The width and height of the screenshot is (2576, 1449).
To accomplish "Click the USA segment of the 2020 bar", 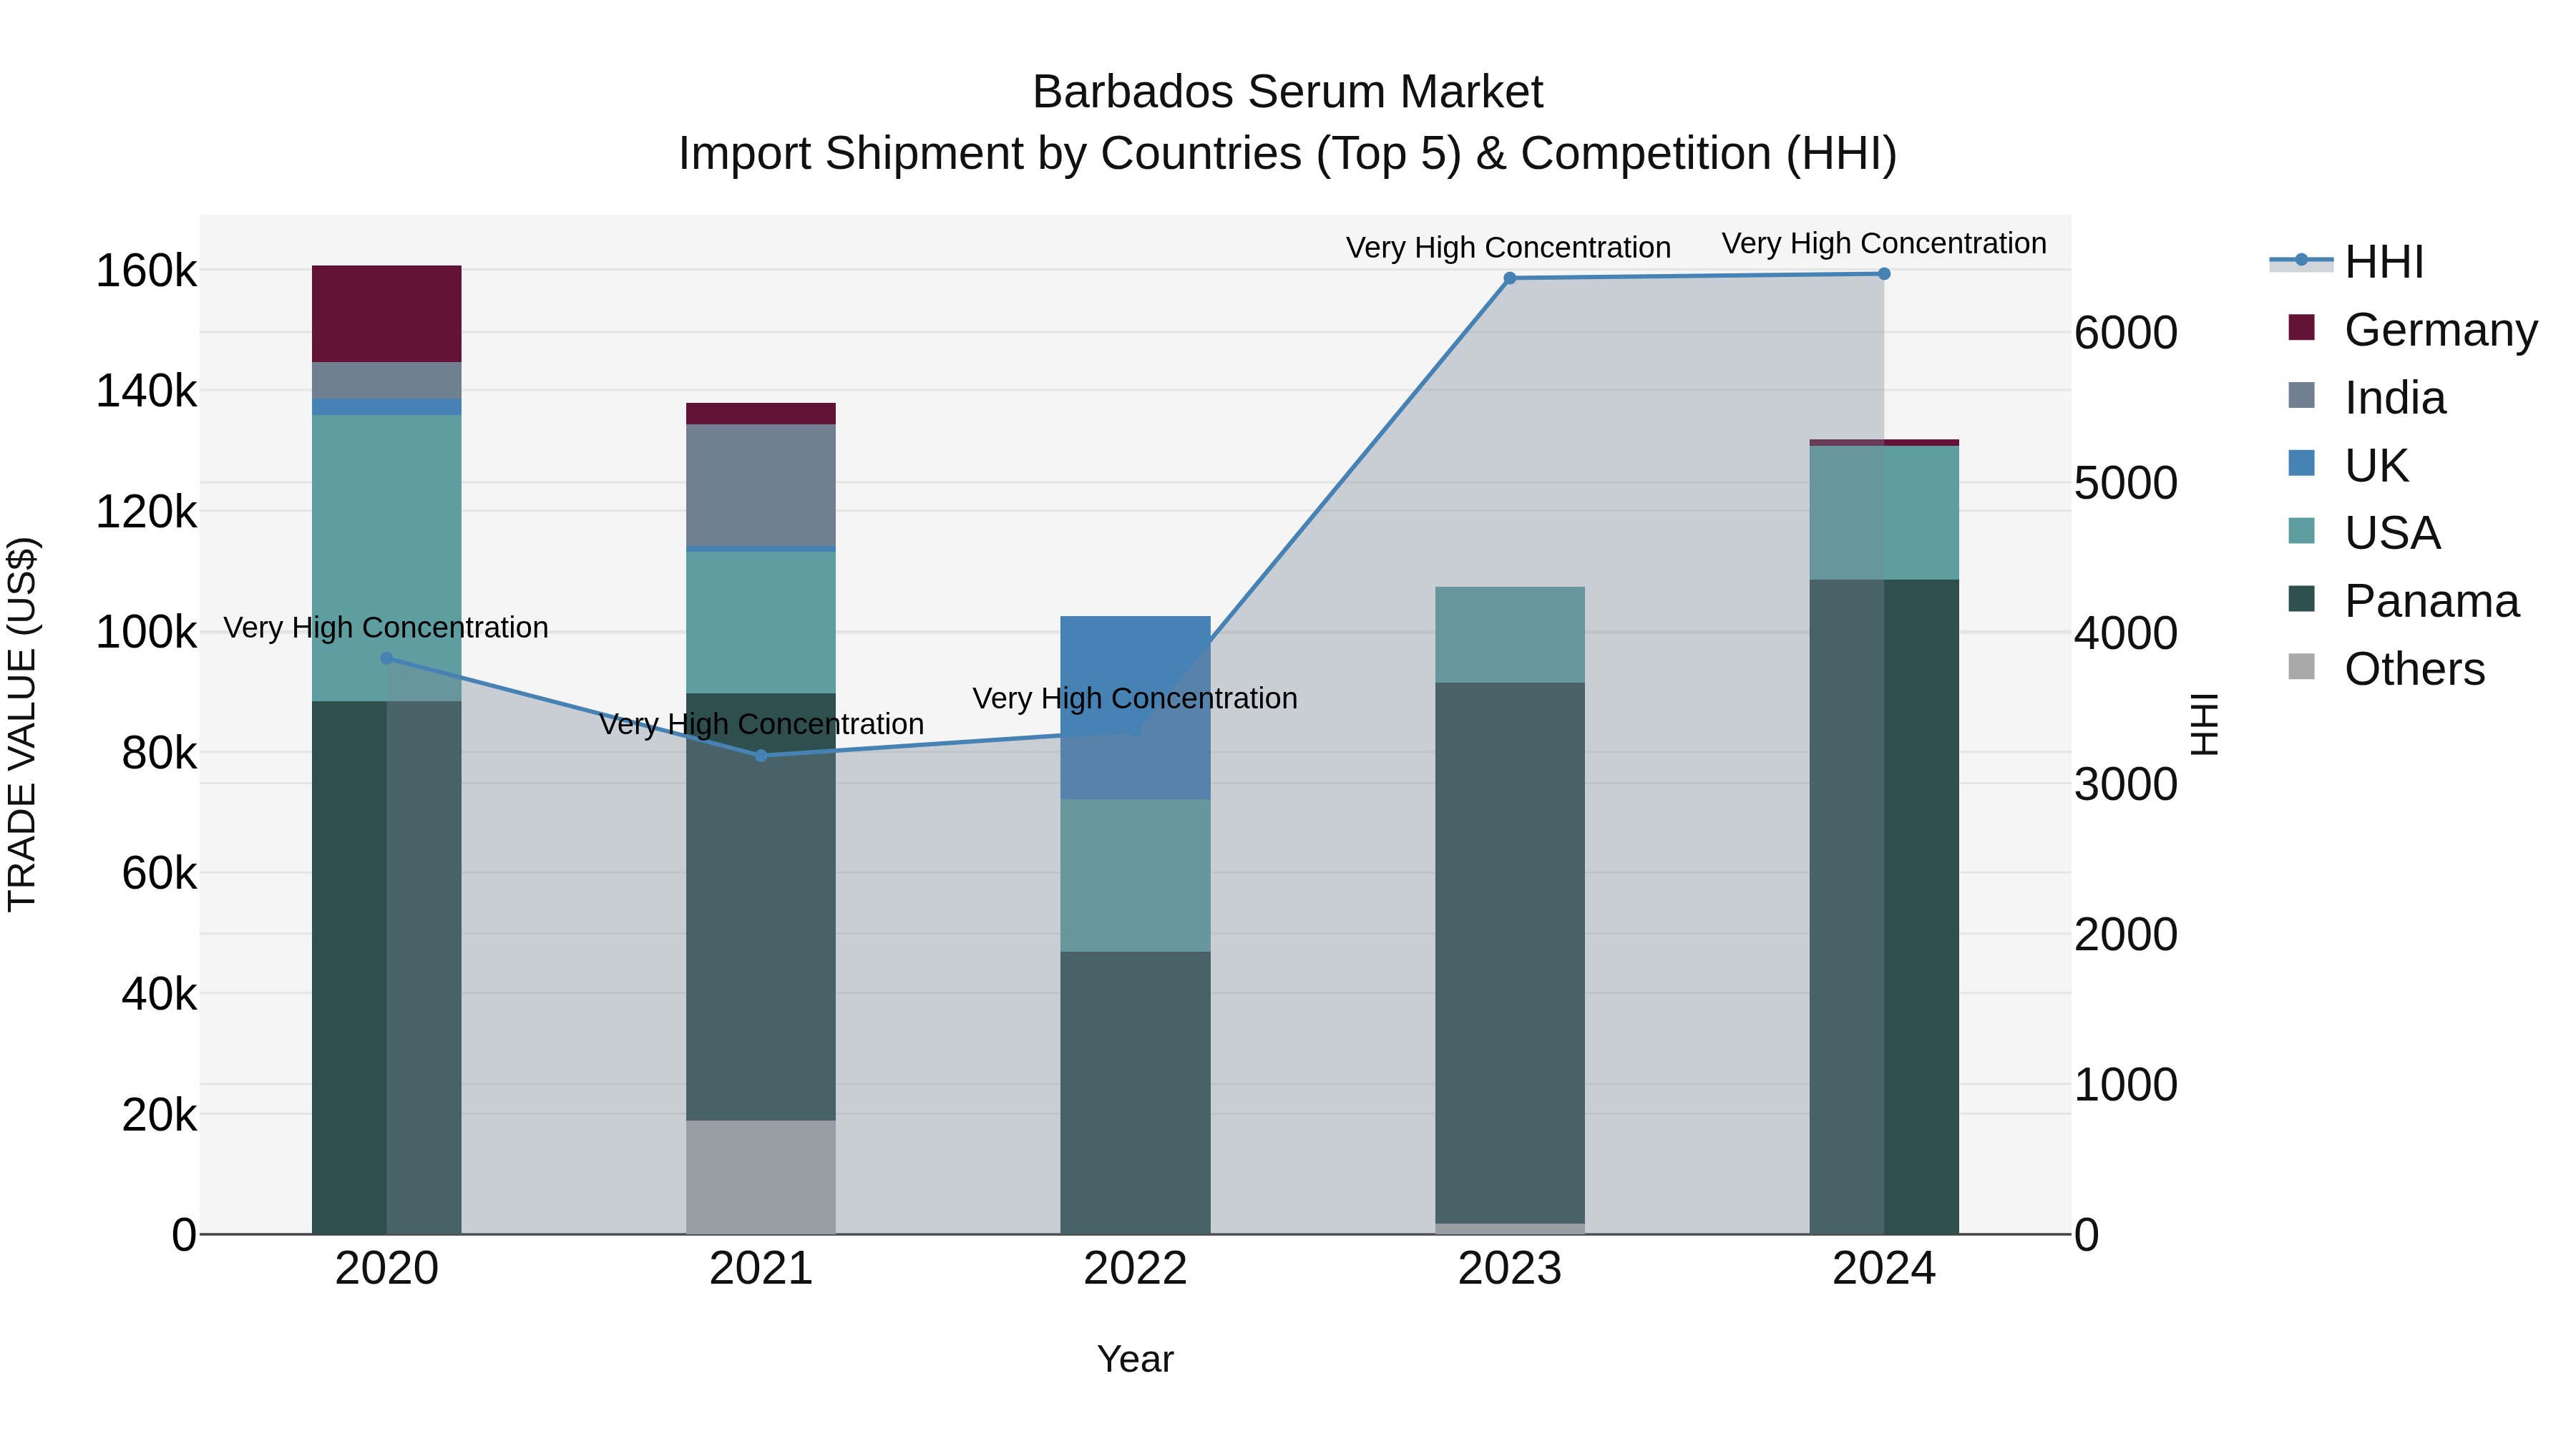I will [x=387, y=558].
